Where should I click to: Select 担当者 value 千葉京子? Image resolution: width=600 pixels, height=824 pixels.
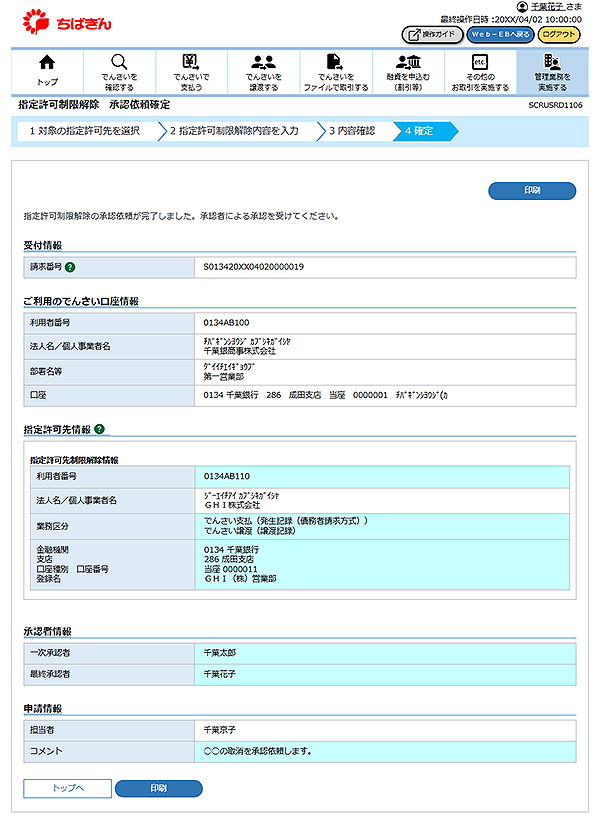point(220,730)
